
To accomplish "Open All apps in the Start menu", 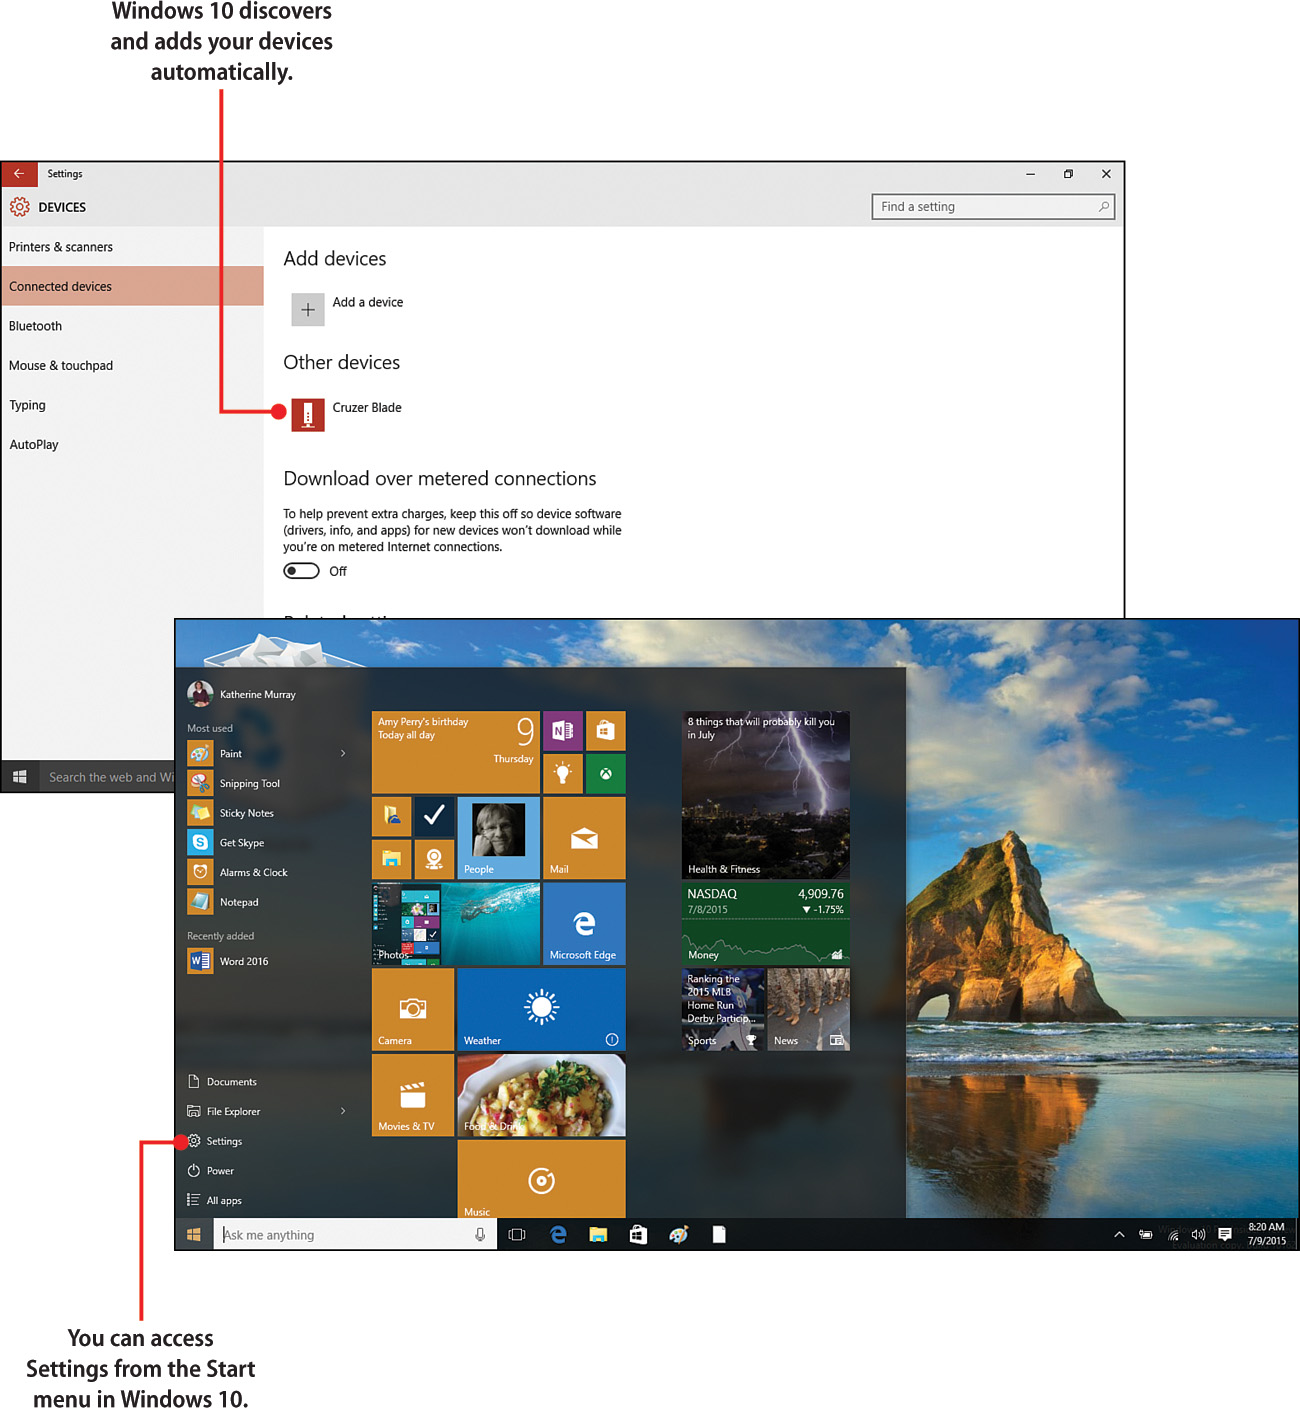I will (x=214, y=1201).
